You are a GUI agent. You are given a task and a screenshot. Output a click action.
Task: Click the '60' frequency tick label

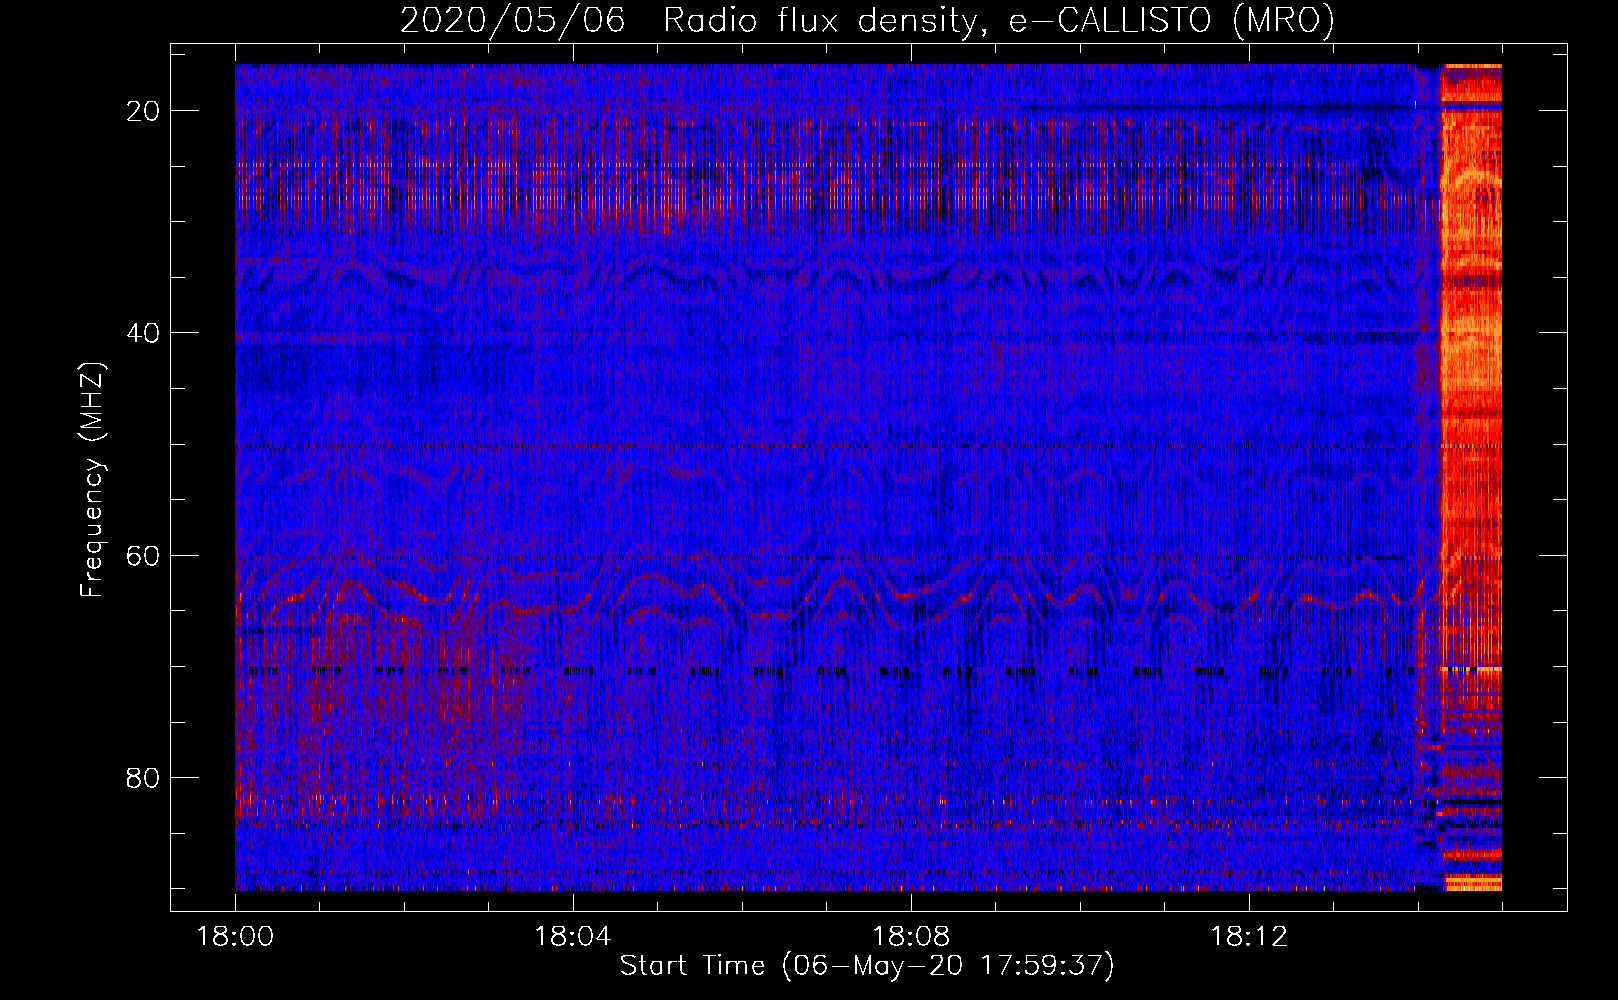143,555
